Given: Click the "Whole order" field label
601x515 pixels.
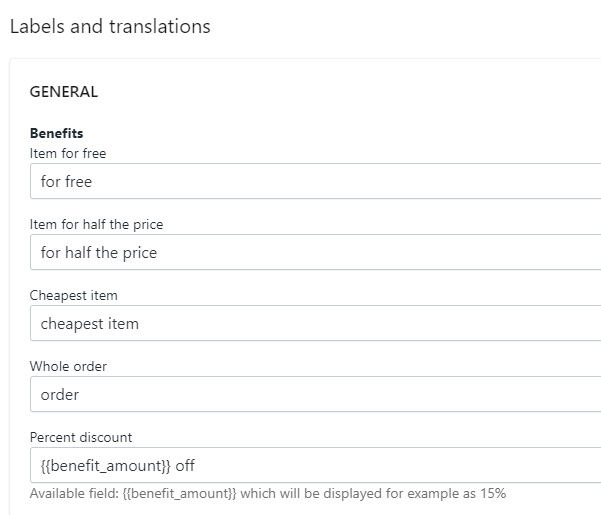Looking at the screenshot, I should 68,367.
